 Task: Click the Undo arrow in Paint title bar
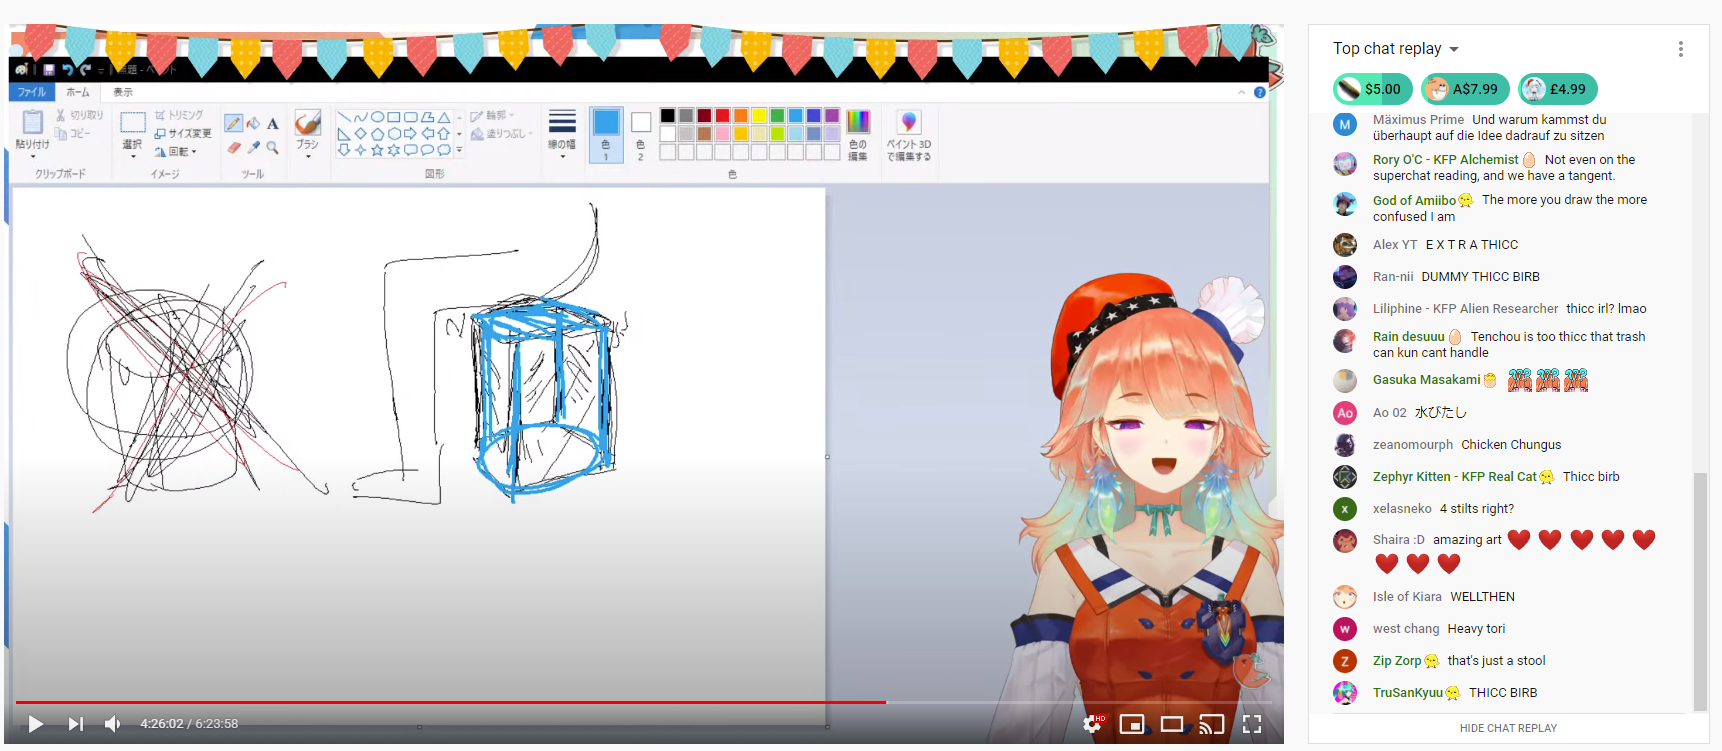[67, 69]
